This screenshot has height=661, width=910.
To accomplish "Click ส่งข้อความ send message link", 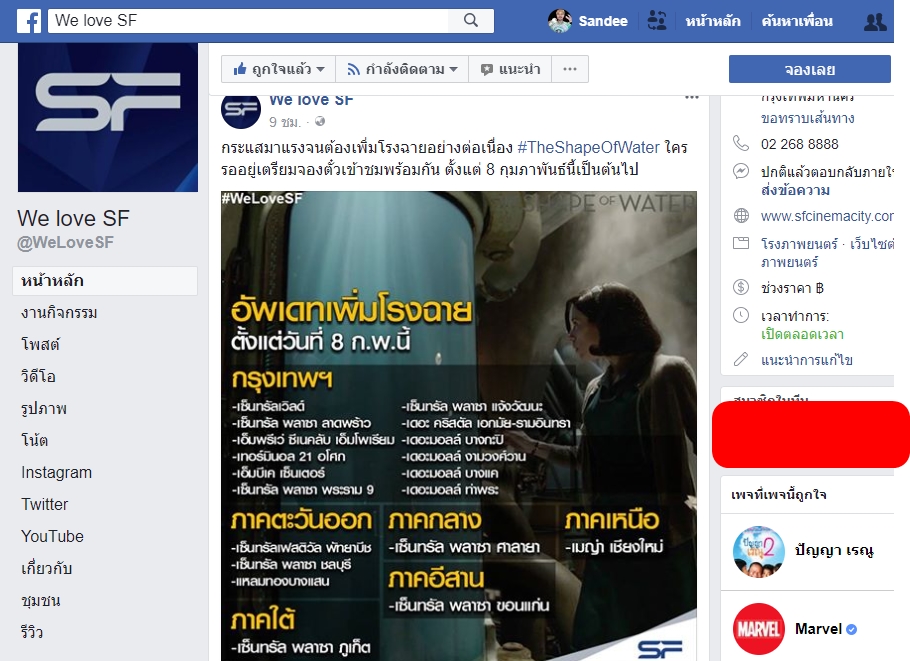I will coord(795,190).
